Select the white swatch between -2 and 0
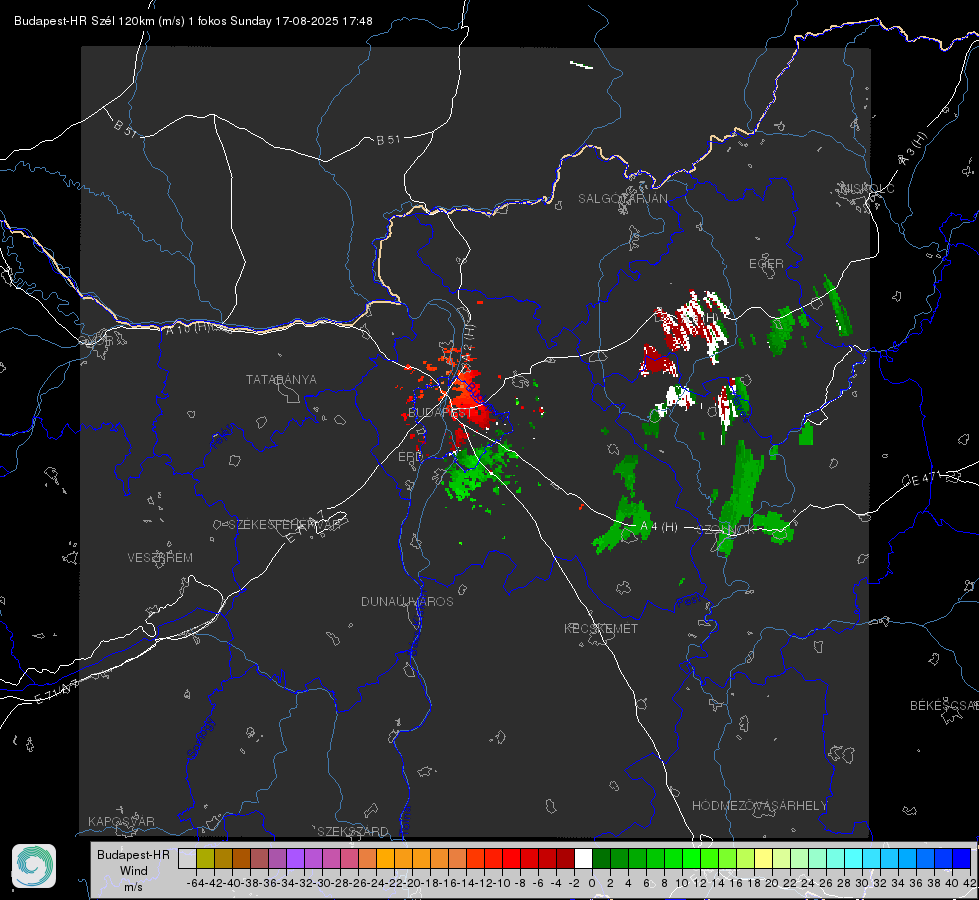Viewport: 979px width, 900px height. pyautogui.click(x=583, y=858)
